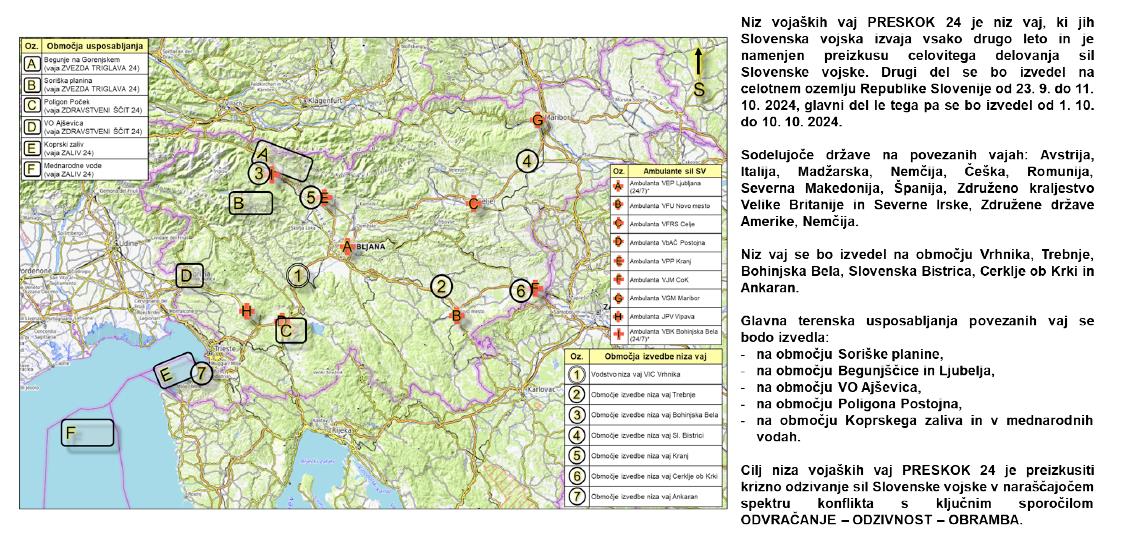Click legend cross for Ambulanta VJM CoK
The image size is (1121, 558).
618,279
